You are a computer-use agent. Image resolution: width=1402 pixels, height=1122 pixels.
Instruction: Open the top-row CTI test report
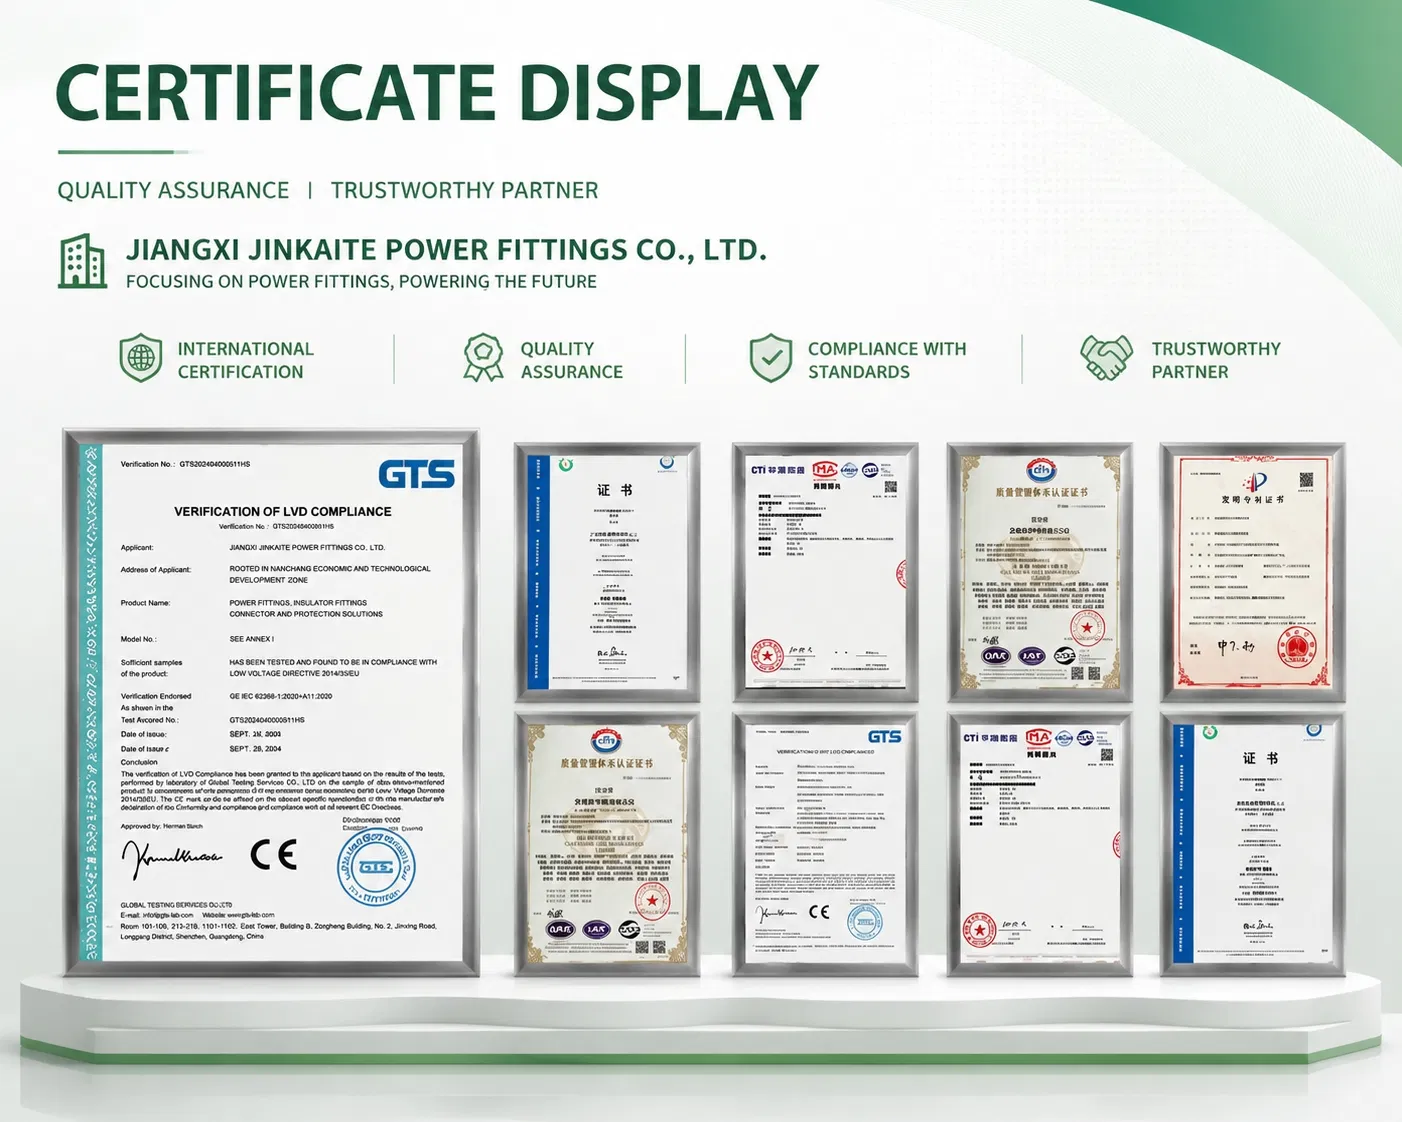pyautogui.click(x=825, y=573)
